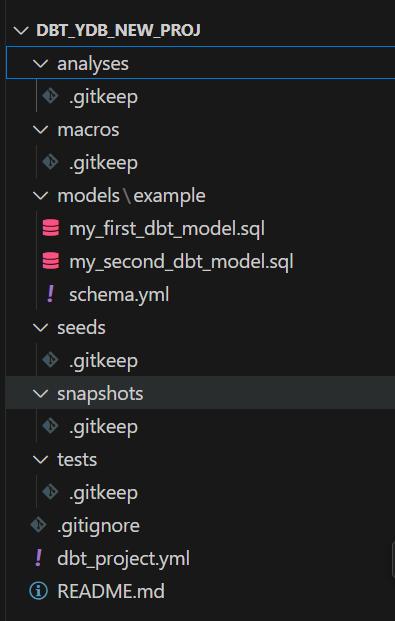395x621 pixels.
Task: Click git icon of .gitkeep under analyses
Action: (50, 97)
